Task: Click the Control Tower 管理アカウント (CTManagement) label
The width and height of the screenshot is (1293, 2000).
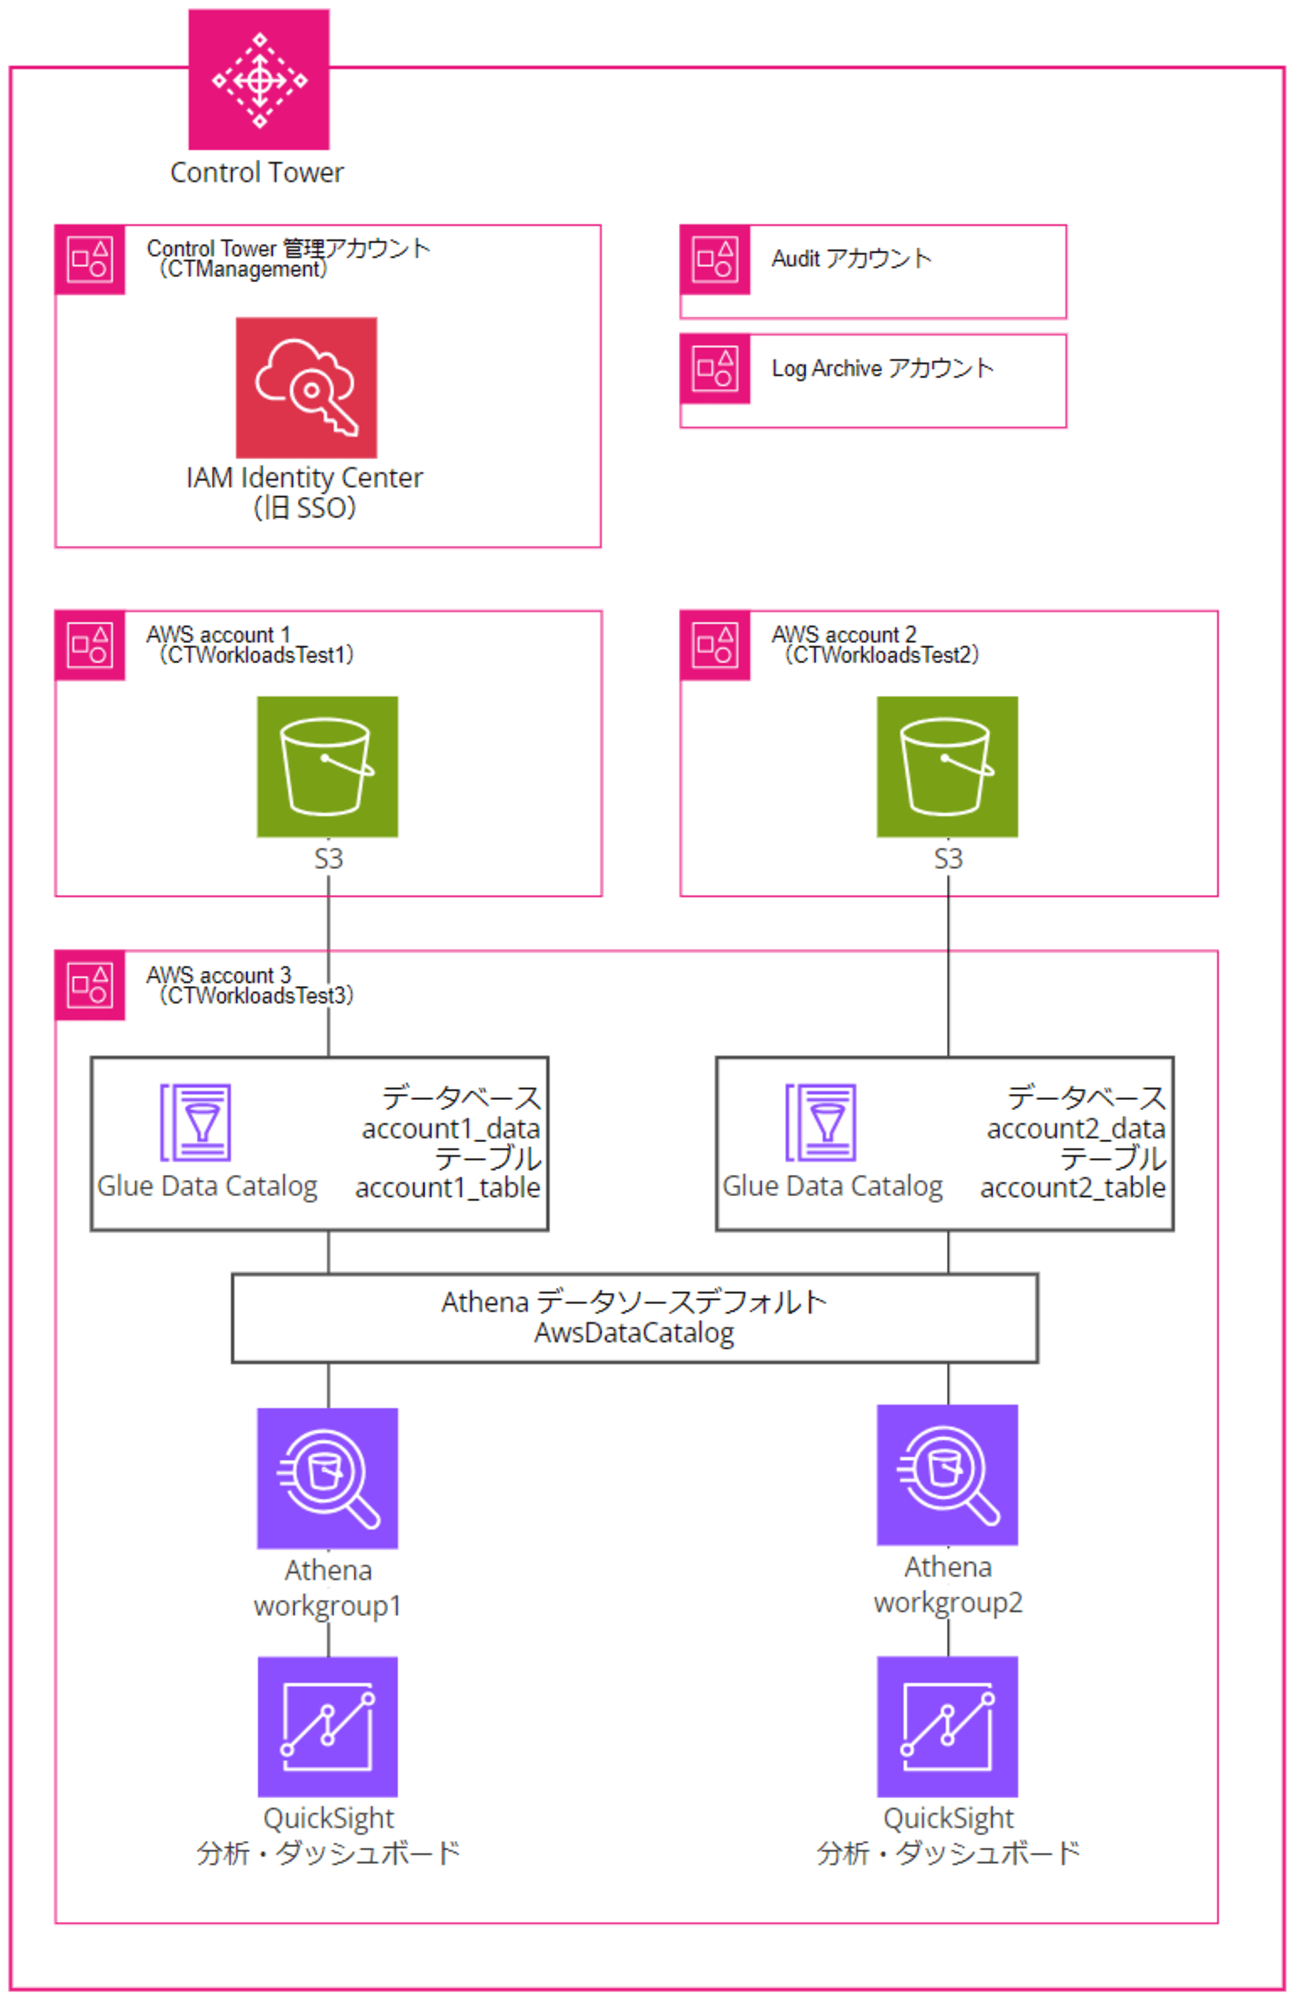Action: tap(288, 258)
